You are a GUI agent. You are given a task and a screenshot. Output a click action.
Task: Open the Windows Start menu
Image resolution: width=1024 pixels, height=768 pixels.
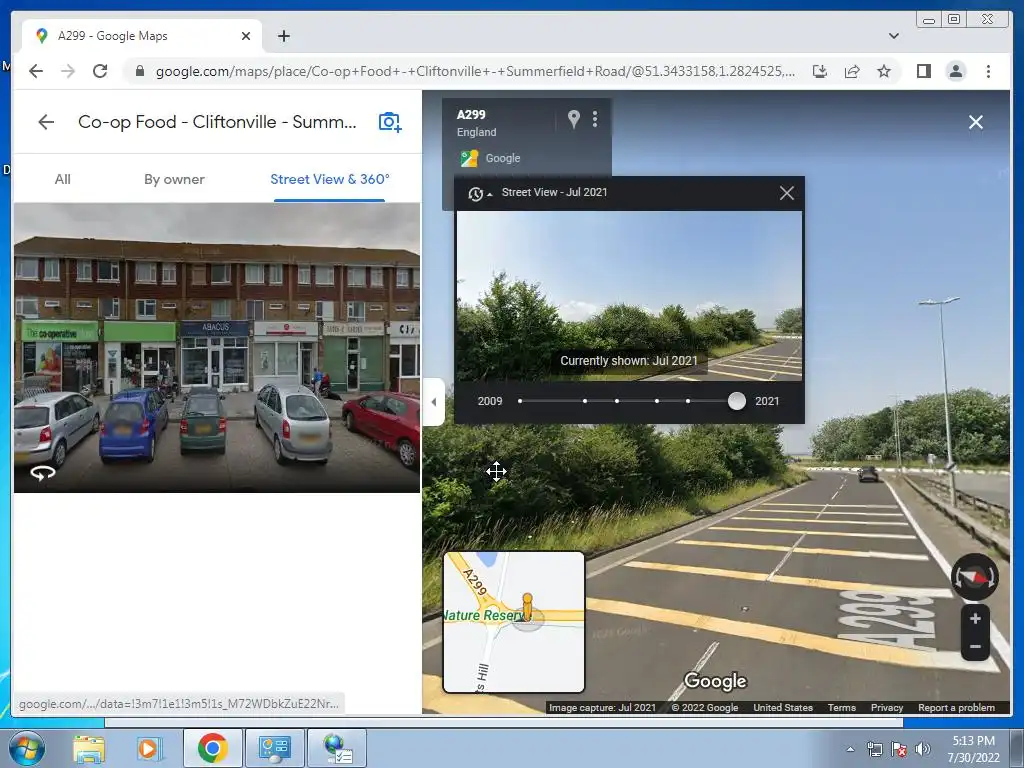(25, 748)
